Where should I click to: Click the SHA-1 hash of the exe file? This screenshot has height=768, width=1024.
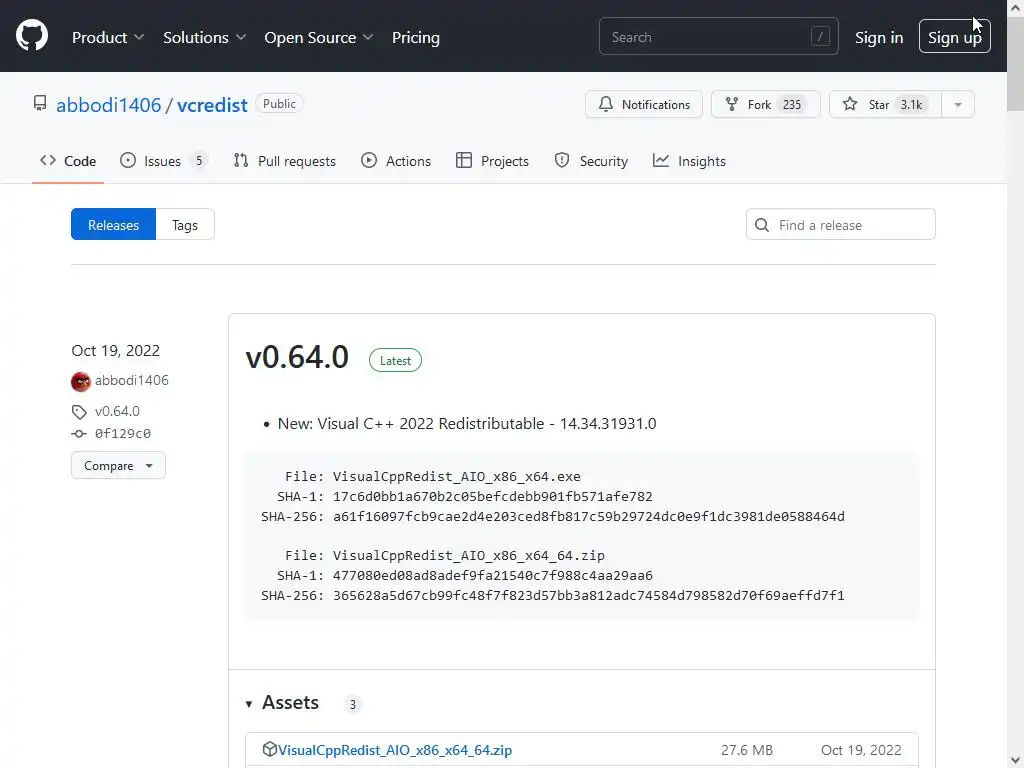(492, 496)
